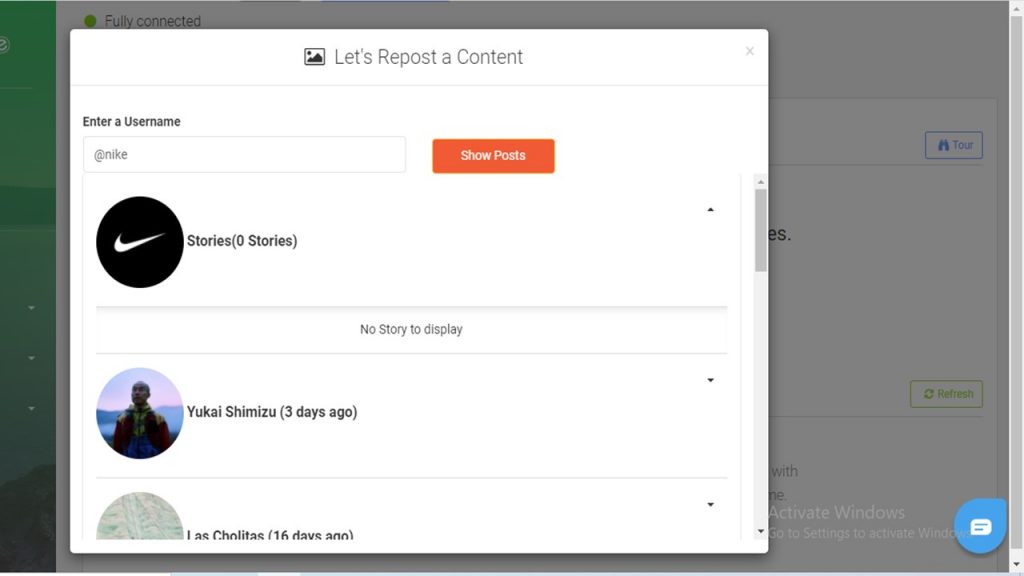
Task: Click the list scrollbar down arrow
Action: coord(760,532)
